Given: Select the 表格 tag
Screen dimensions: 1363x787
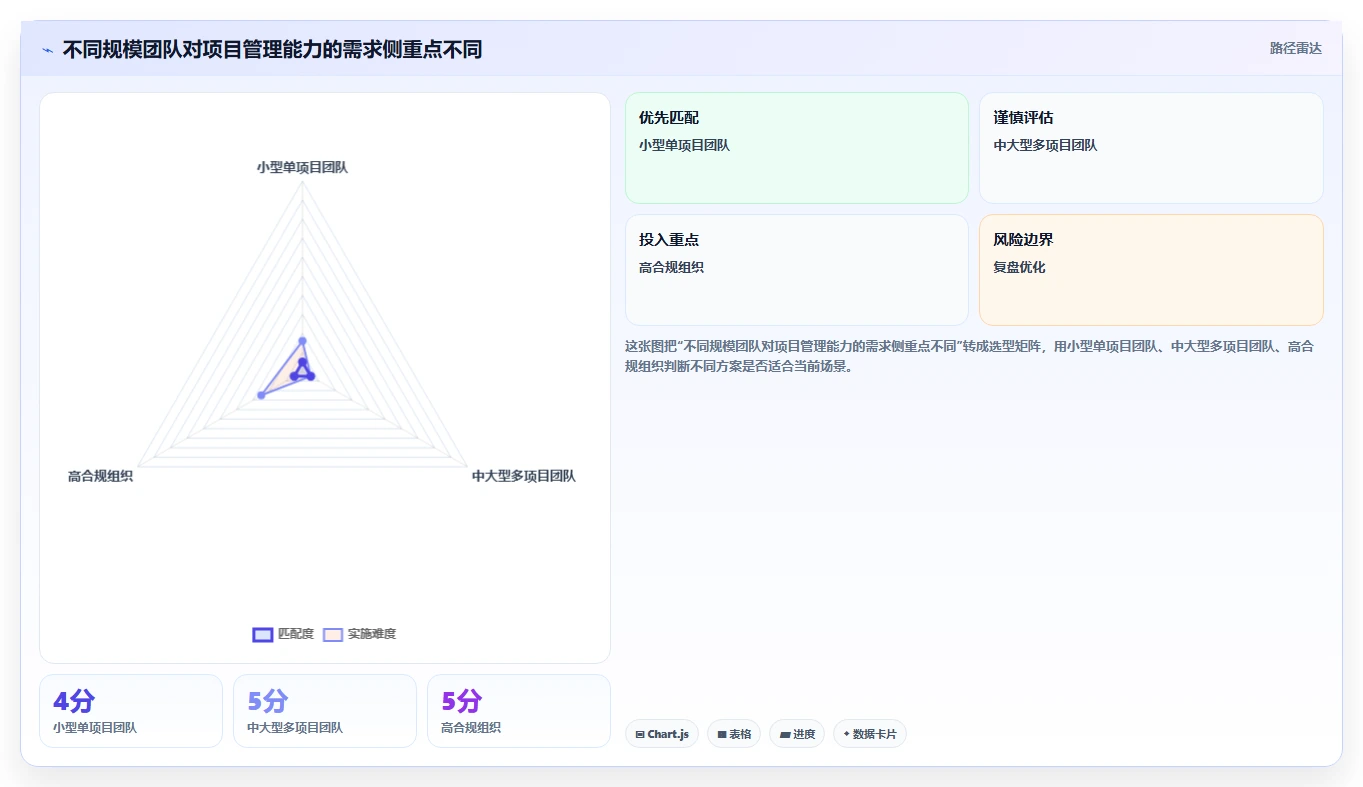Looking at the screenshot, I should tap(734, 734).
